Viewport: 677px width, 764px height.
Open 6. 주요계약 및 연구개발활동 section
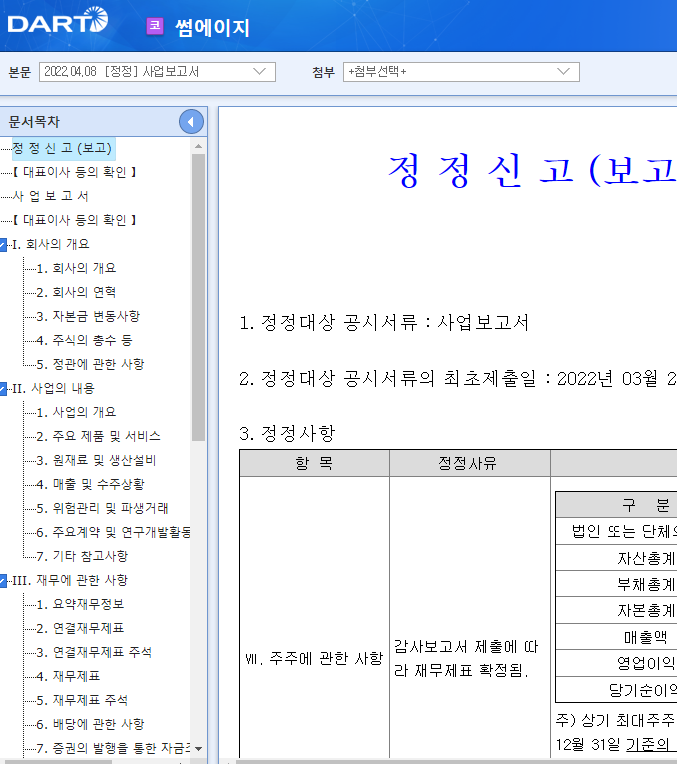113,532
